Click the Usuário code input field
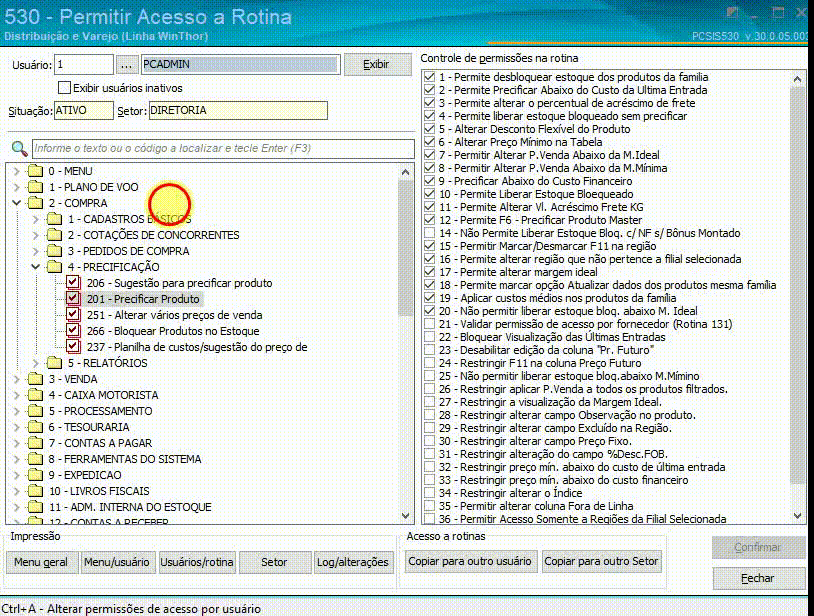814x616 pixels. point(84,65)
